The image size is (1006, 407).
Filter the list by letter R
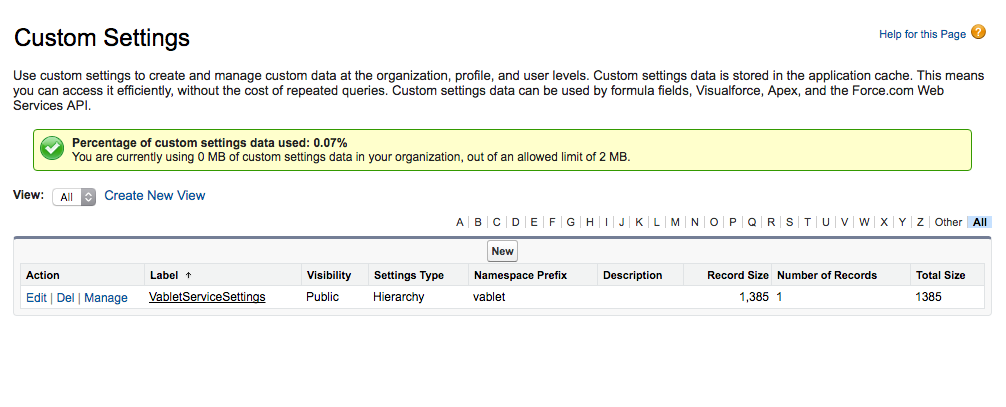tap(771, 222)
